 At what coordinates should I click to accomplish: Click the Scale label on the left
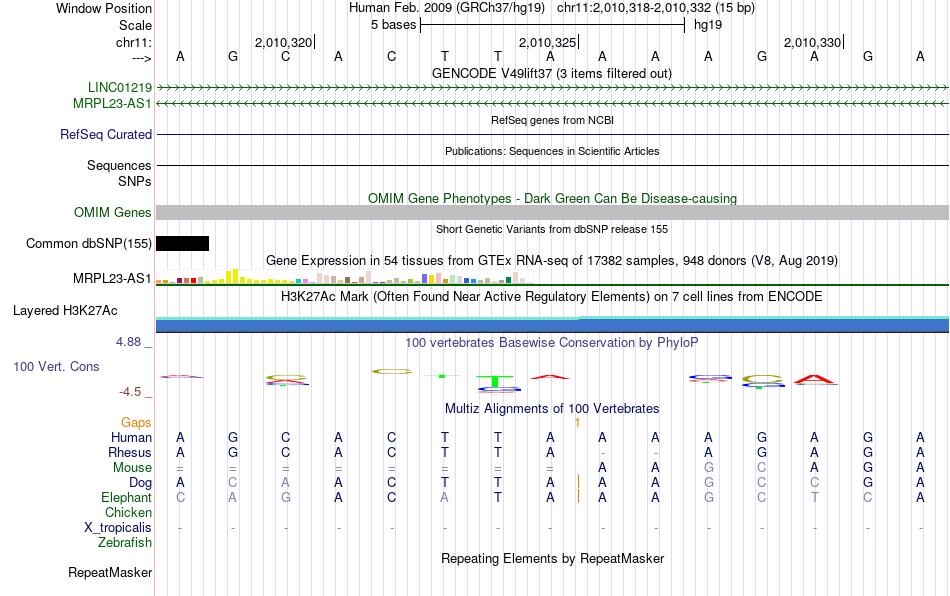[135, 25]
